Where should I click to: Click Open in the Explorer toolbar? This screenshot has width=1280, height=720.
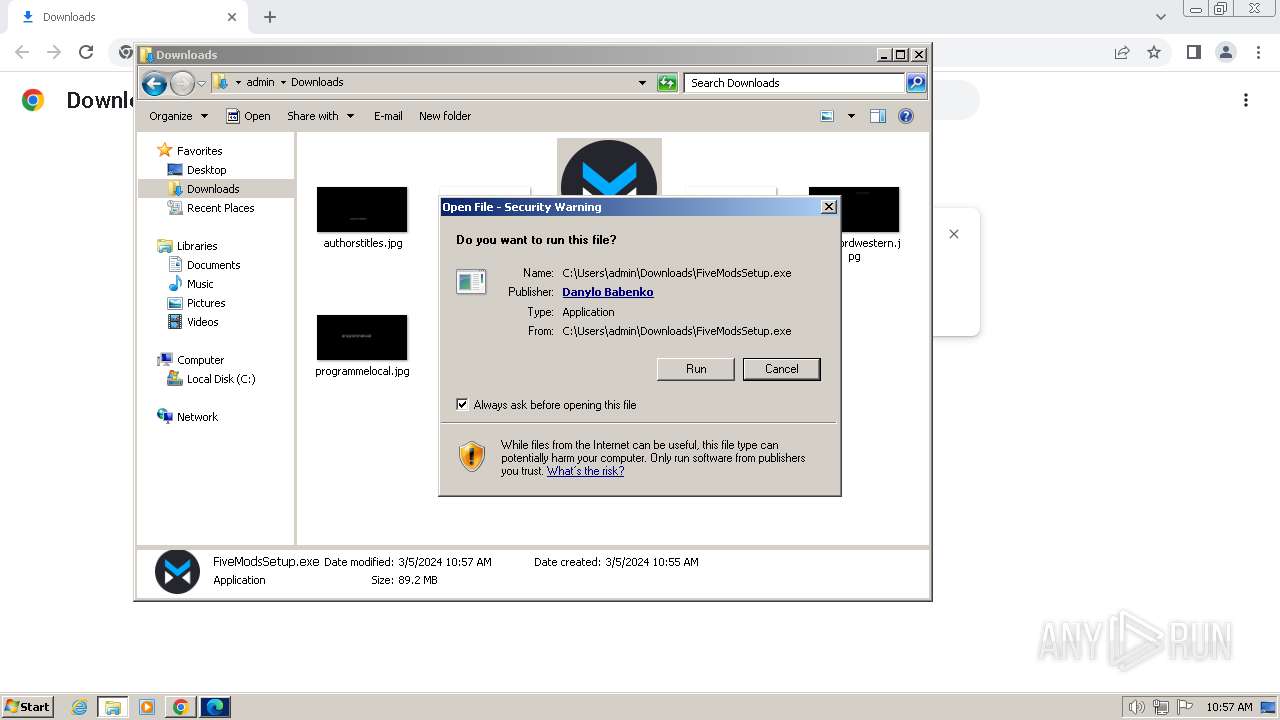(x=248, y=116)
